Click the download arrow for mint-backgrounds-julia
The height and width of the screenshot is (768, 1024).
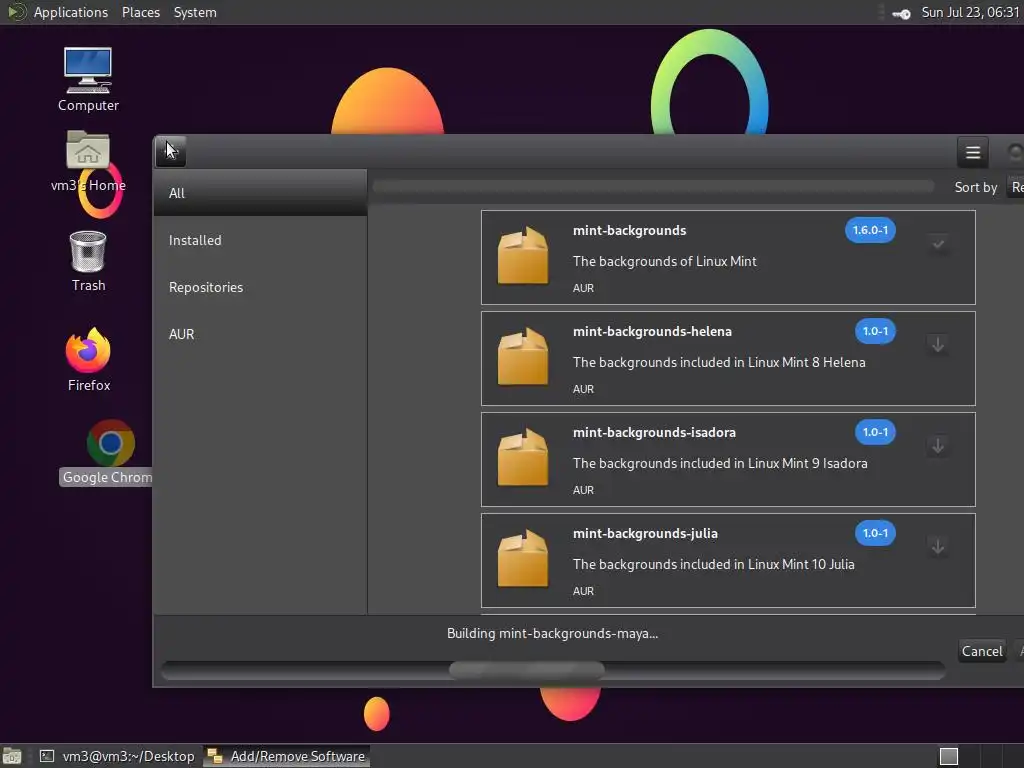click(x=938, y=546)
